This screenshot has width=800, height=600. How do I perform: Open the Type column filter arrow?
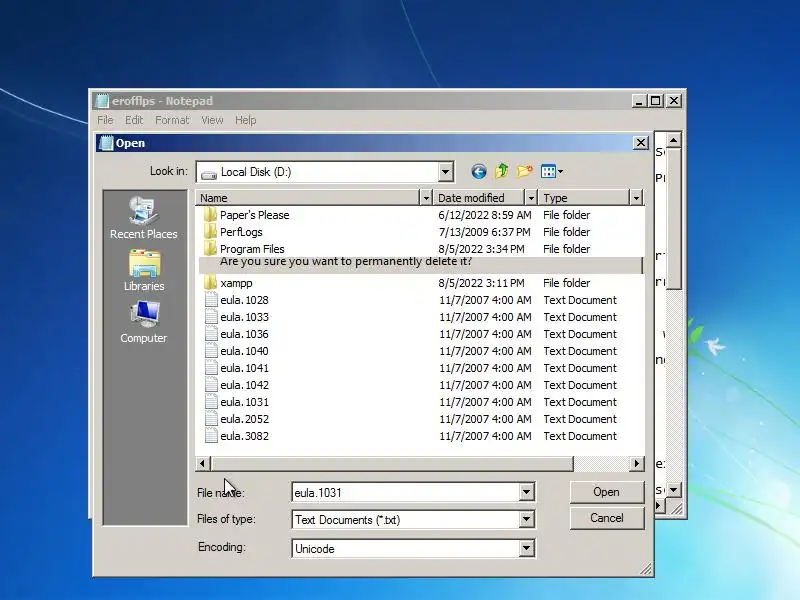[636, 197]
